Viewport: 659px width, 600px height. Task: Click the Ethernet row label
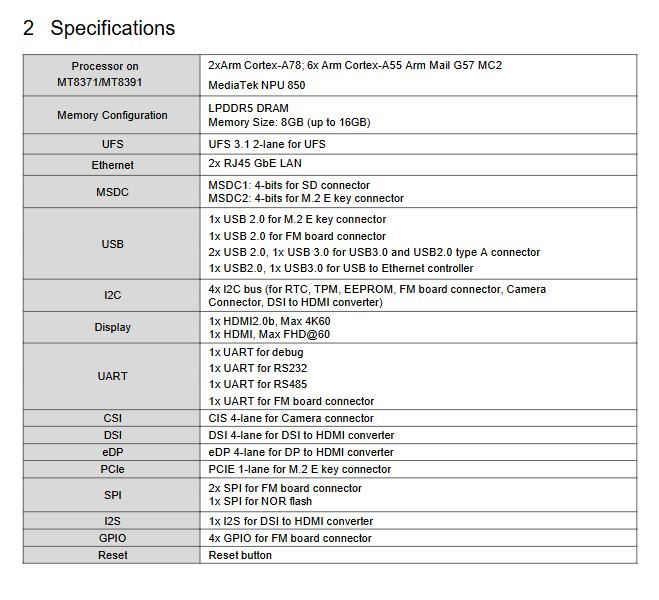[113, 165]
